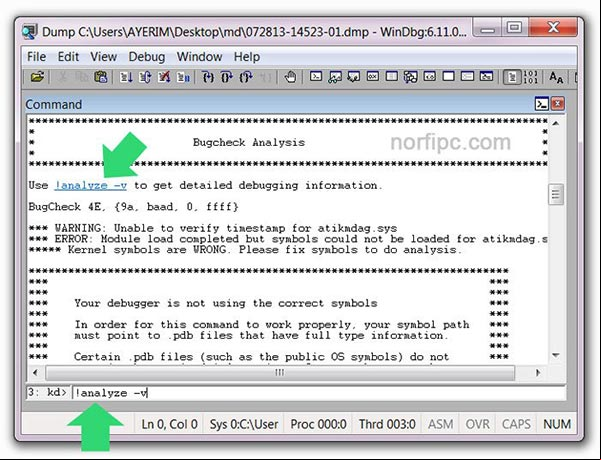Image resolution: width=601 pixels, height=460 pixels.
Task: Click the WinDbg title bar app icon
Action: (30, 32)
